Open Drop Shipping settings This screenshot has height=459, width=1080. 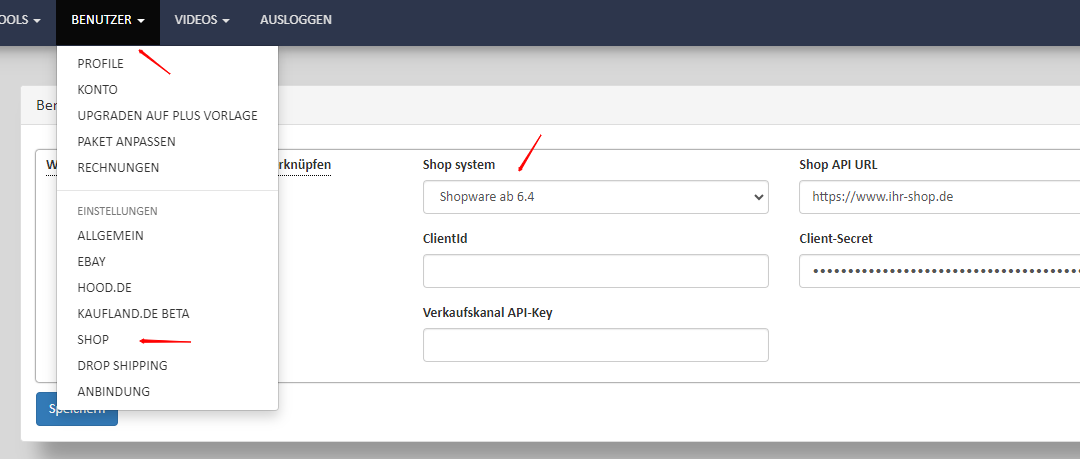[122, 366]
